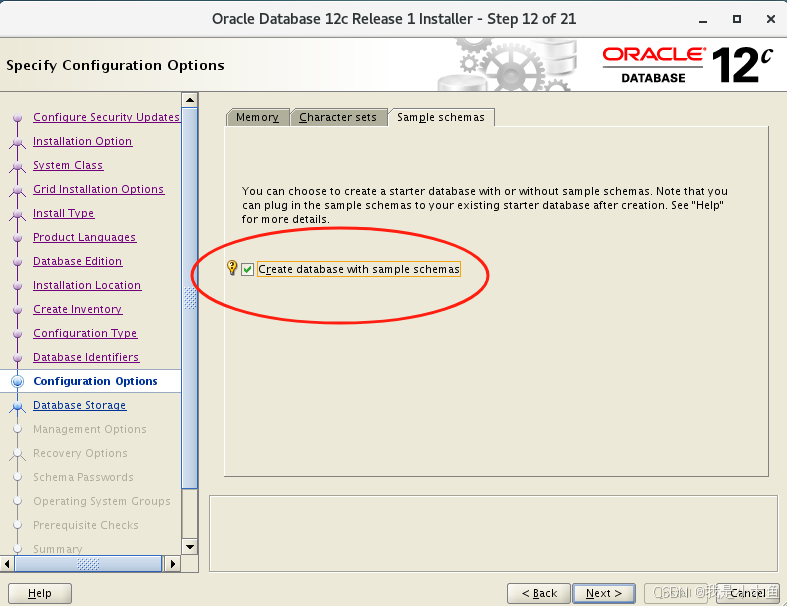787x606 pixels.
Task: Go to Database Storage step
Action: click(x=79, y=405)
